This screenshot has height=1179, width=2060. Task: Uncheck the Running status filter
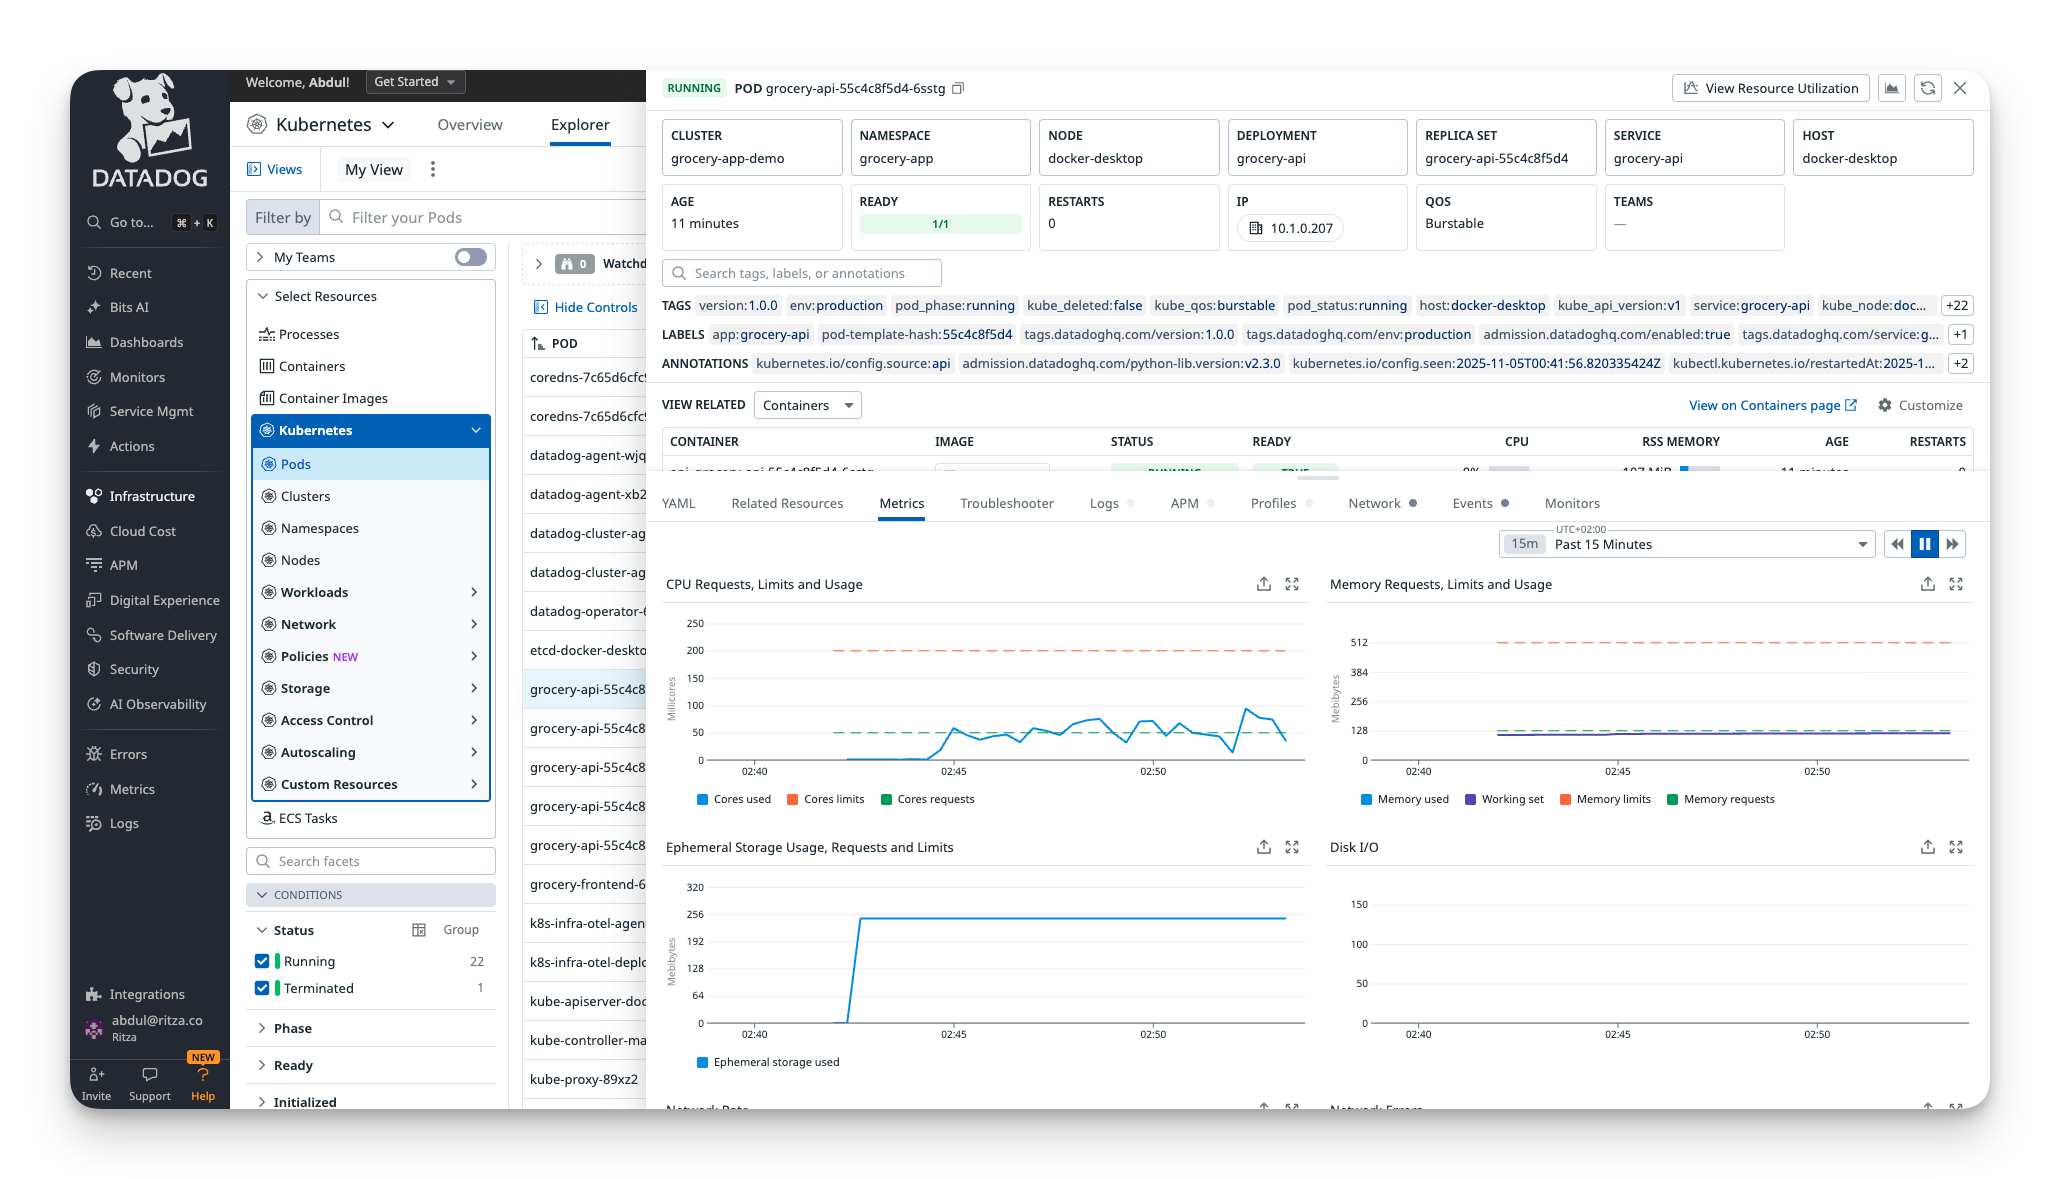tap(262, 961)
